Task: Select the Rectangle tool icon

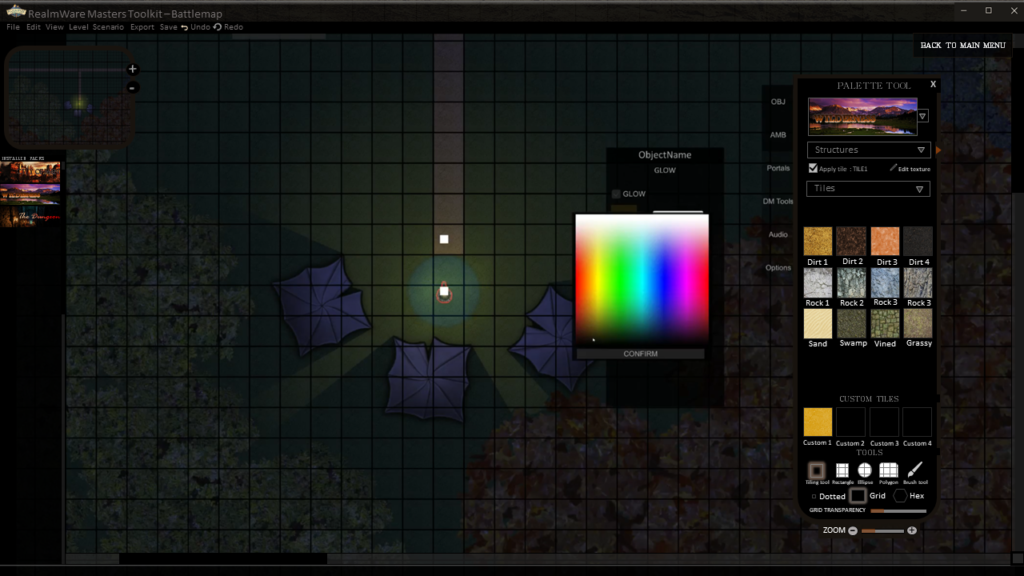Action: click(x=842, y=470)
